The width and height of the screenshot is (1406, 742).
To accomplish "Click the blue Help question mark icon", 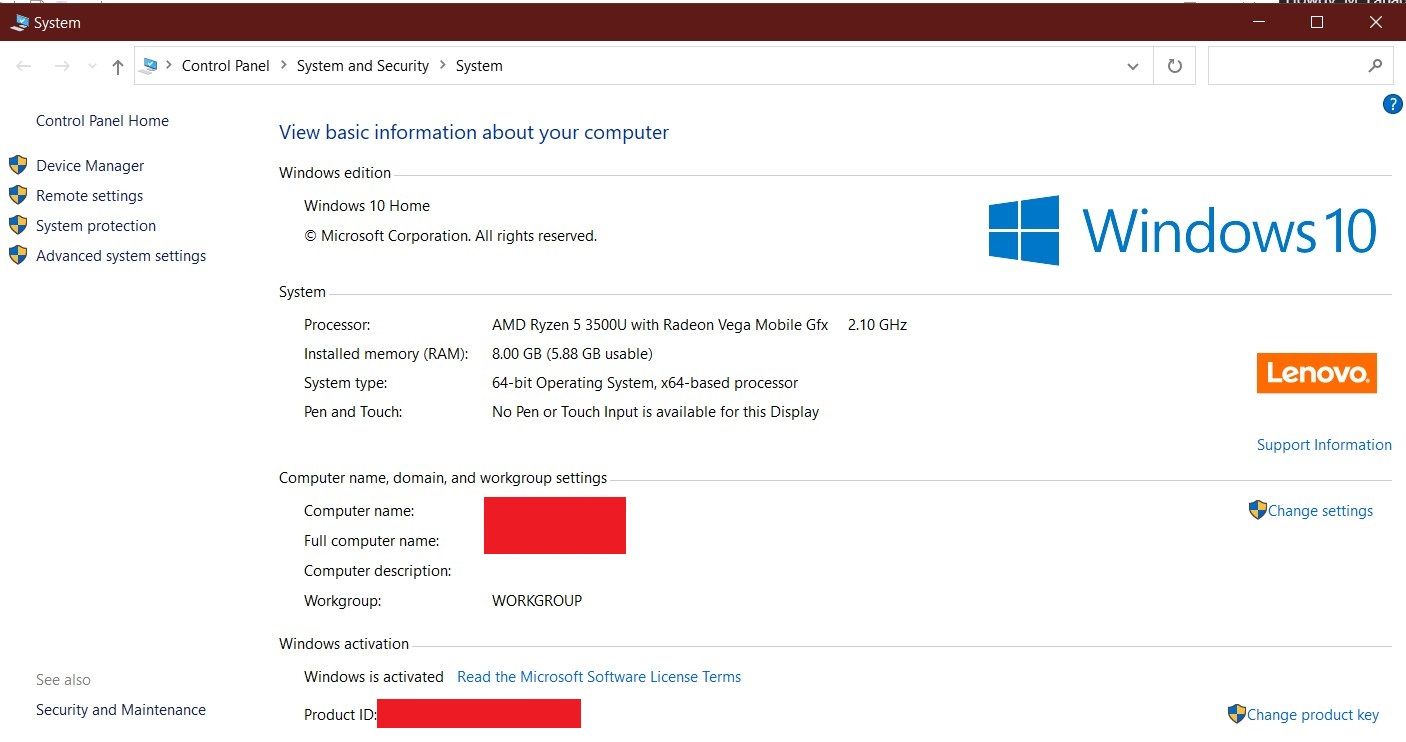I will tap(1392, 104).
